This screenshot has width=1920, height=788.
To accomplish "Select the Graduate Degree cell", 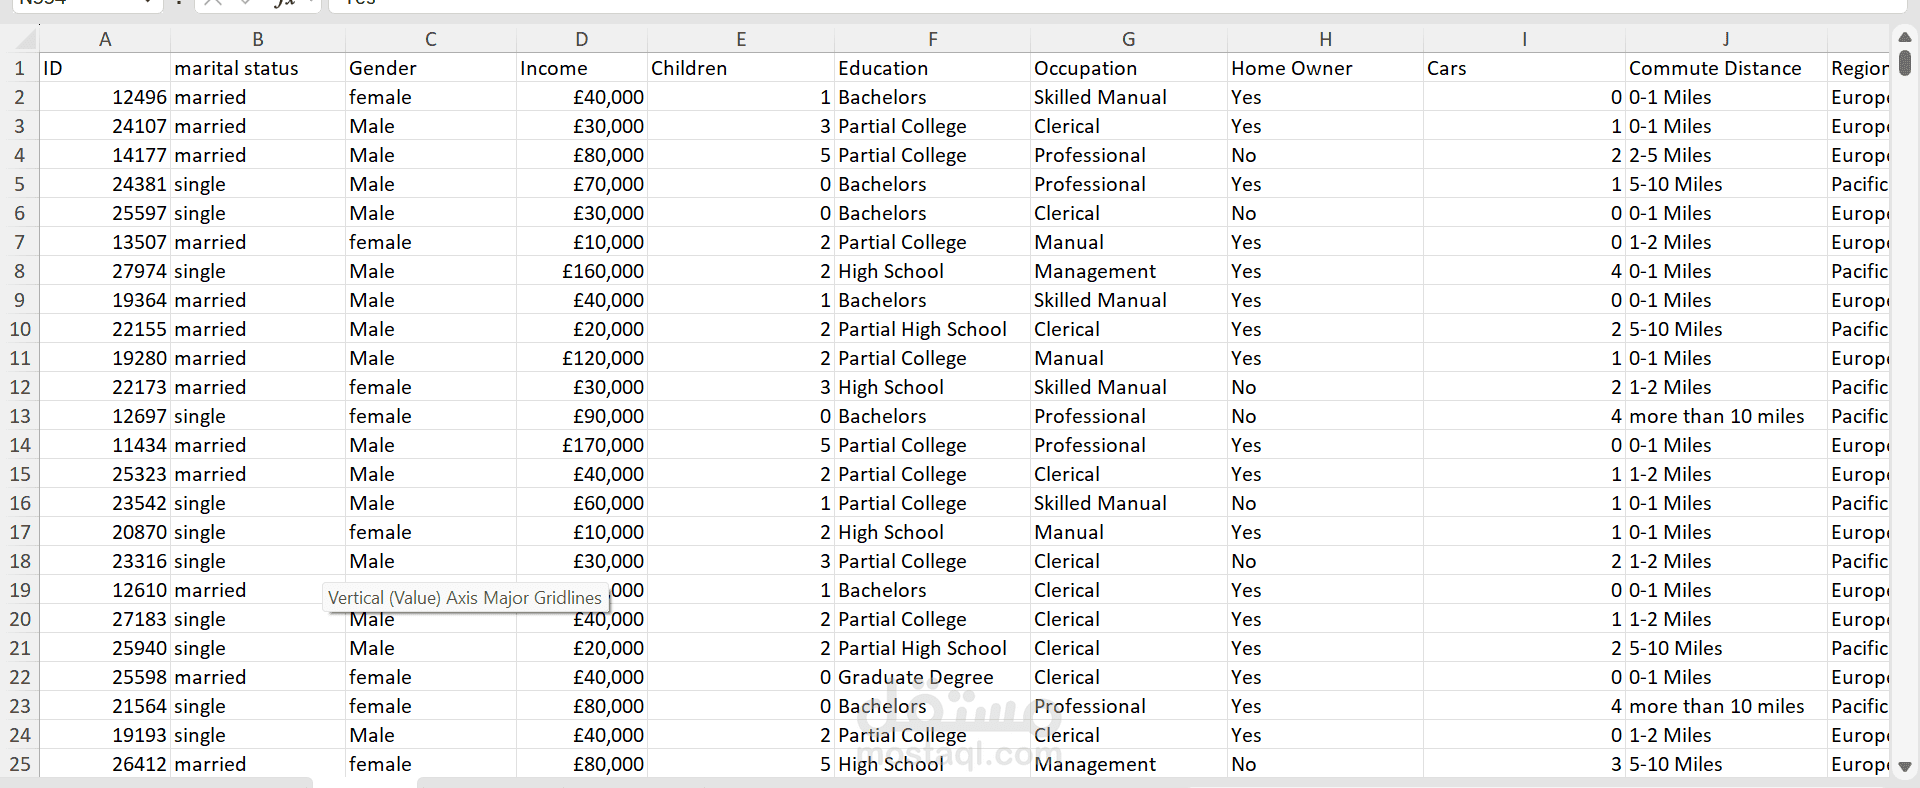I will click(915, 677).
